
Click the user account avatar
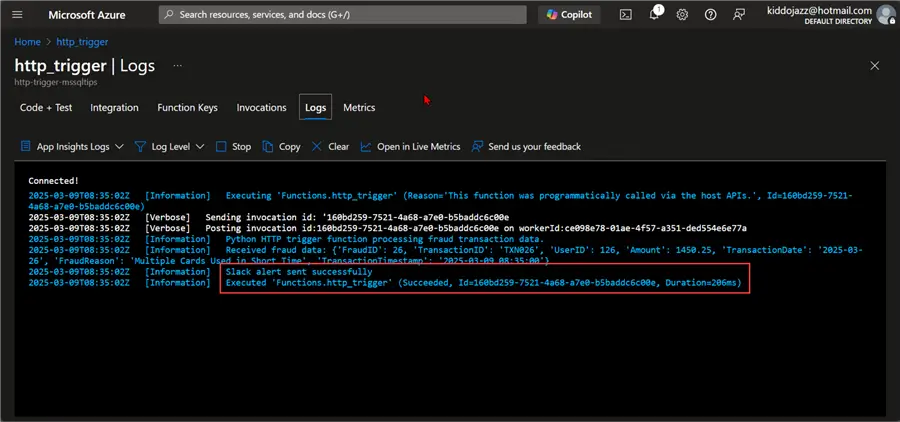click(x=886, y=15)
